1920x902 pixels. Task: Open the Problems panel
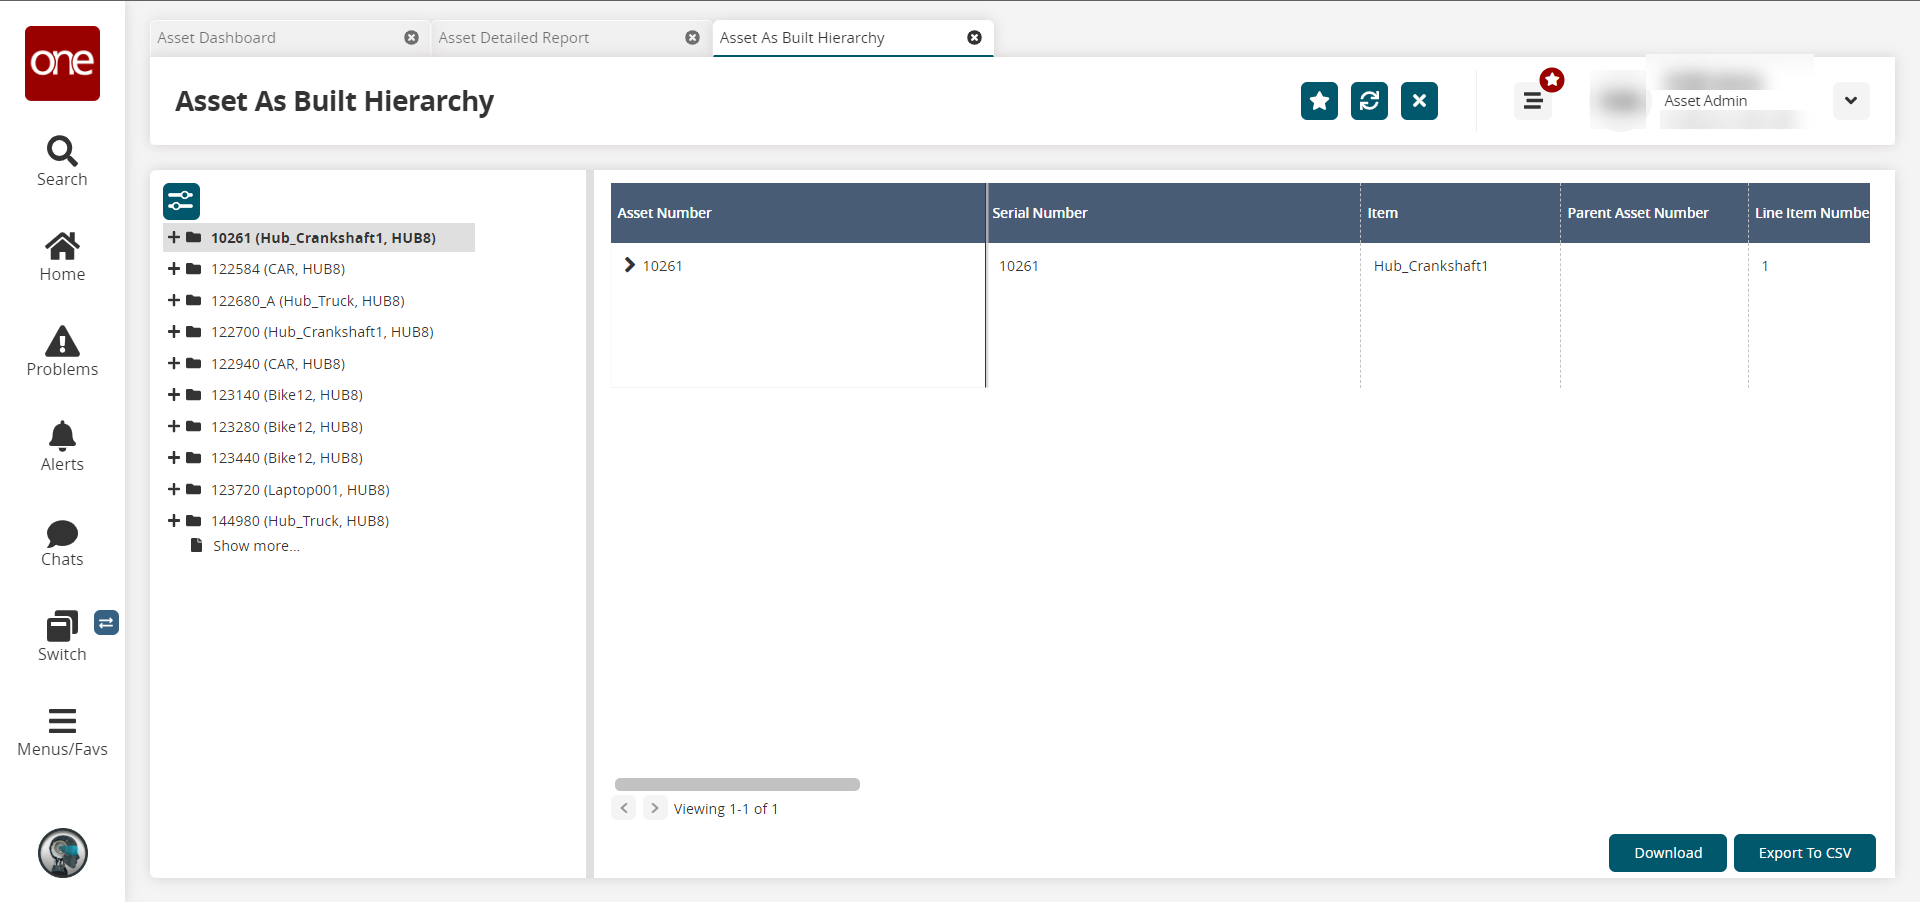pyautogui.click(x=62, y=352)
